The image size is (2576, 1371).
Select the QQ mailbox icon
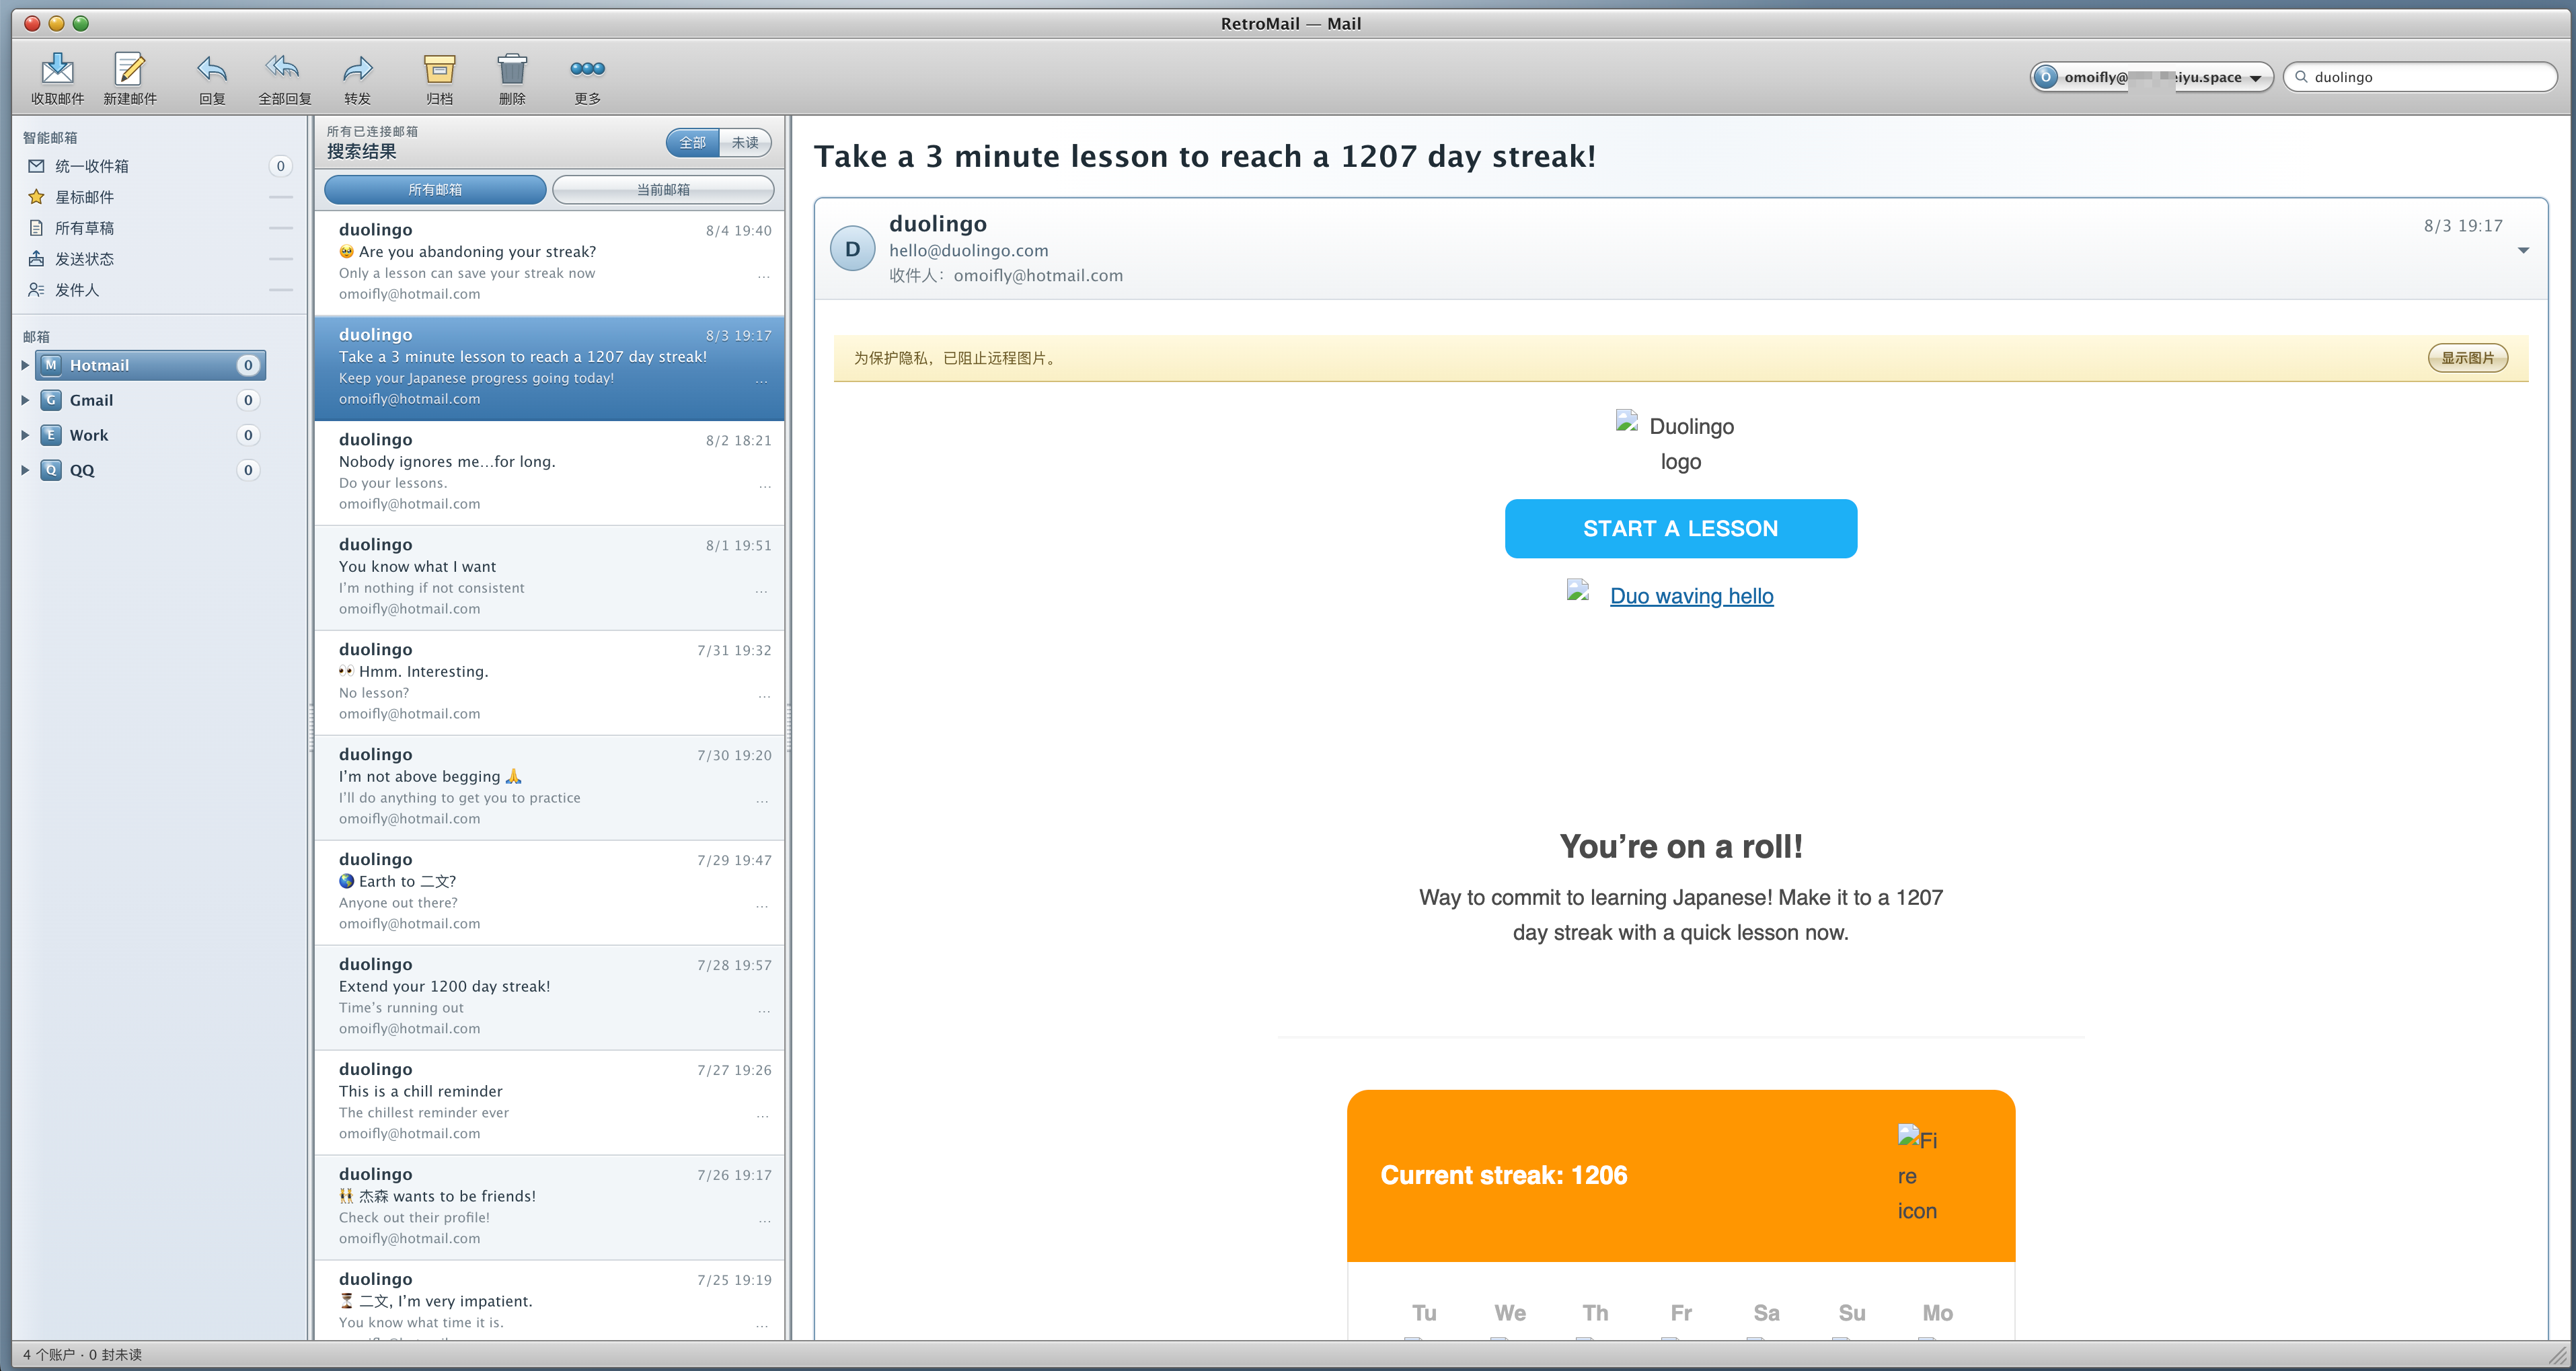[x=51, y=470]
